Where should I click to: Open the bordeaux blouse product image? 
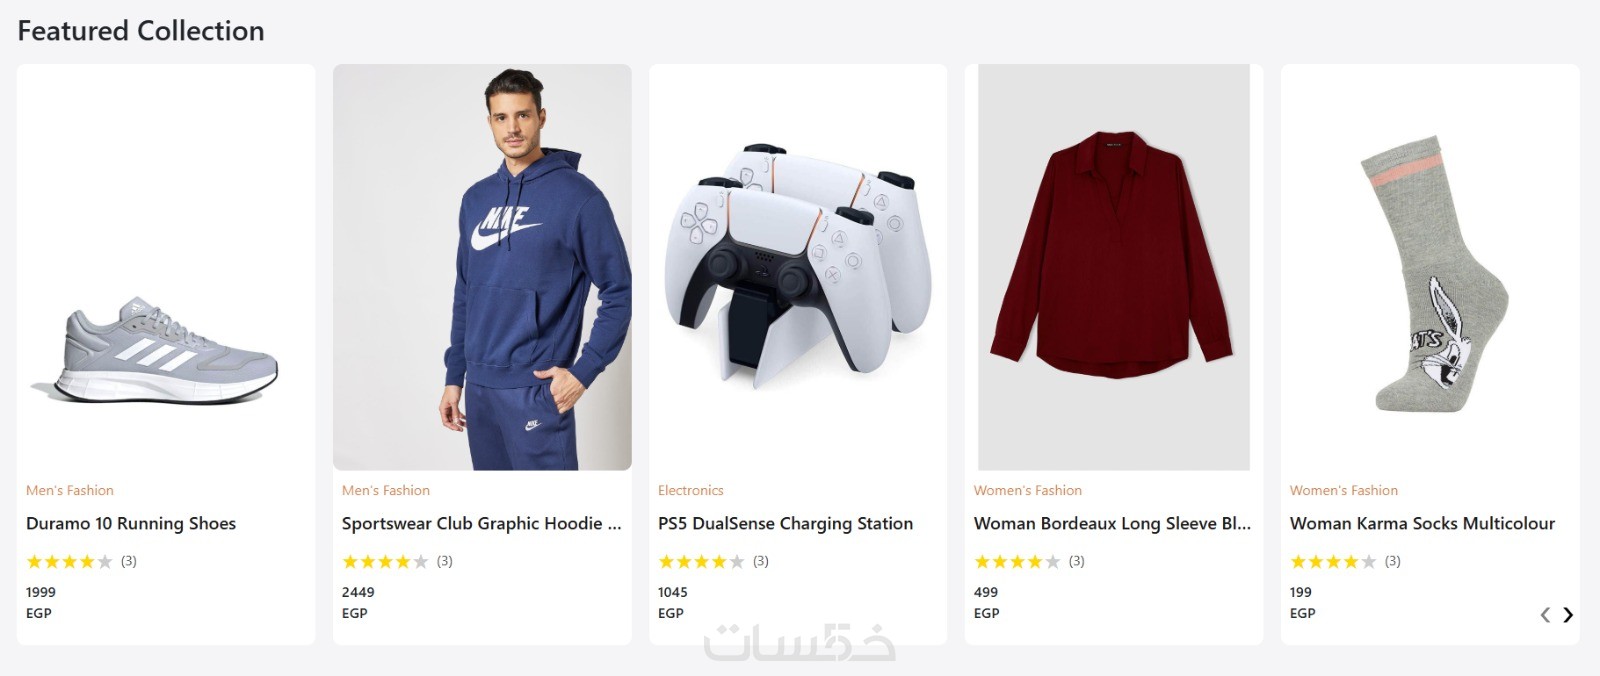pos(1114,267)
